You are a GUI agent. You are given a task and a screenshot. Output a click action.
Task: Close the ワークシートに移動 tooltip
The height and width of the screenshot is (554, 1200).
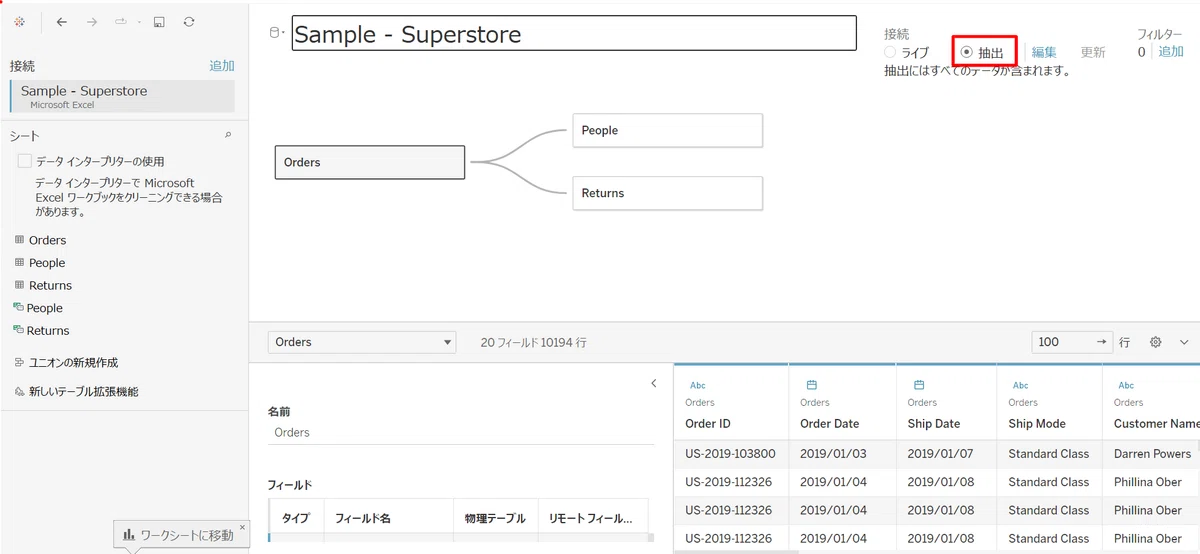click(242, 527)
